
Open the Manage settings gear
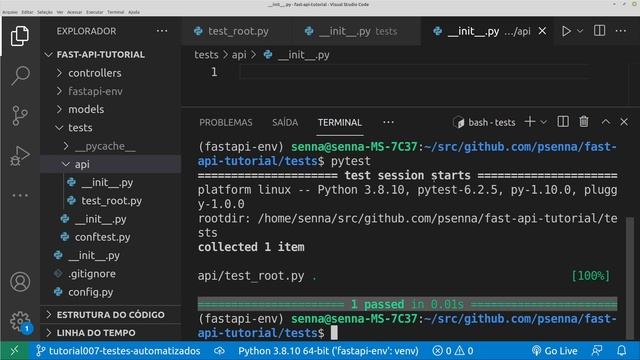[x=20, y=322]
